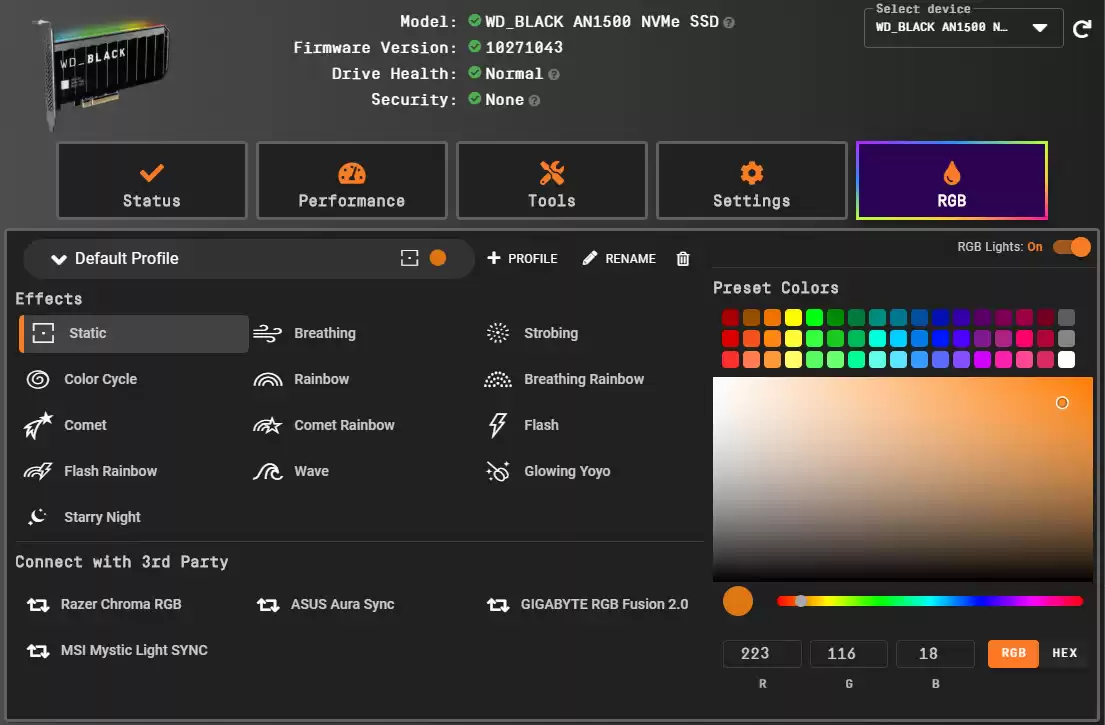The height and width of the screenshot is (725, 1105).
Task: Open the Select device dropdown
Action: 1040,28
